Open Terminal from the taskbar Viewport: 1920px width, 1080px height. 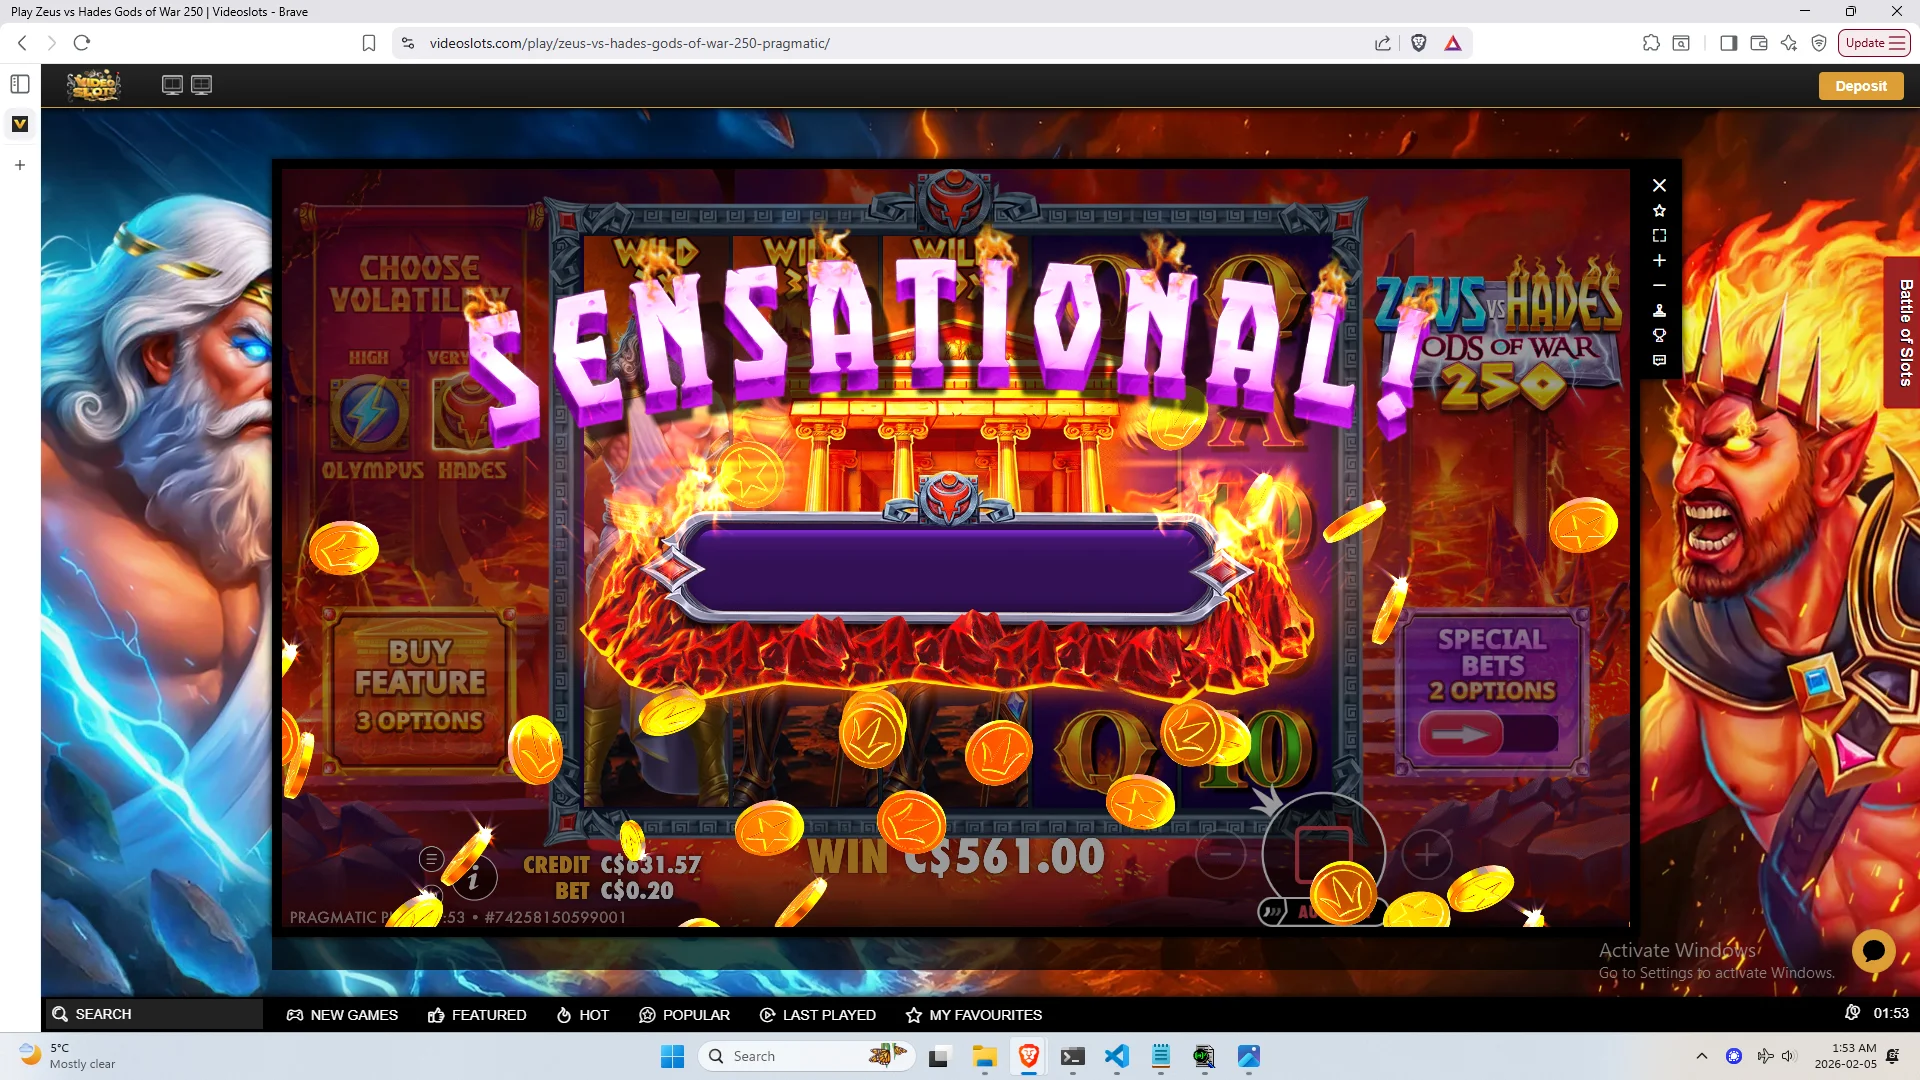click(x=1073, y=1056)
